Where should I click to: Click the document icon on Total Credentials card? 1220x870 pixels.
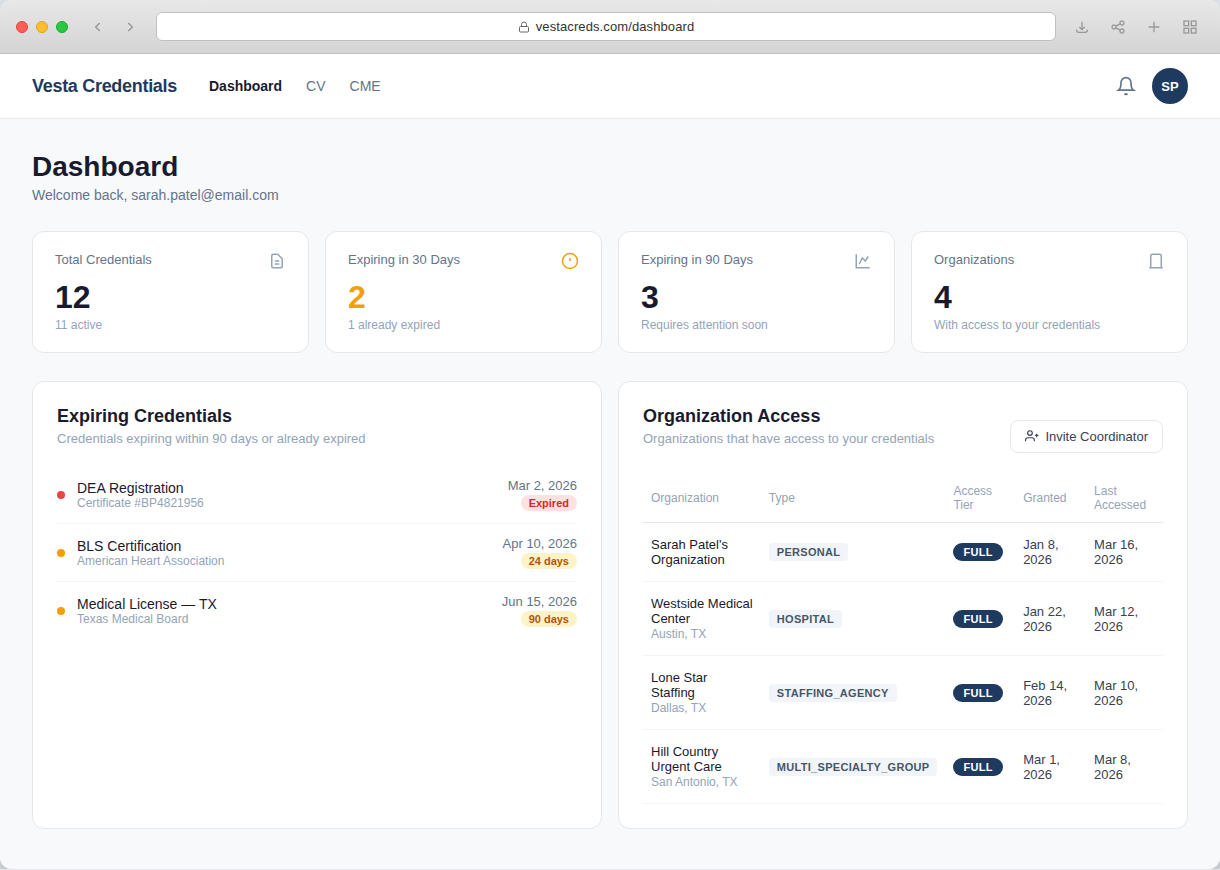[x=277, y=261]
